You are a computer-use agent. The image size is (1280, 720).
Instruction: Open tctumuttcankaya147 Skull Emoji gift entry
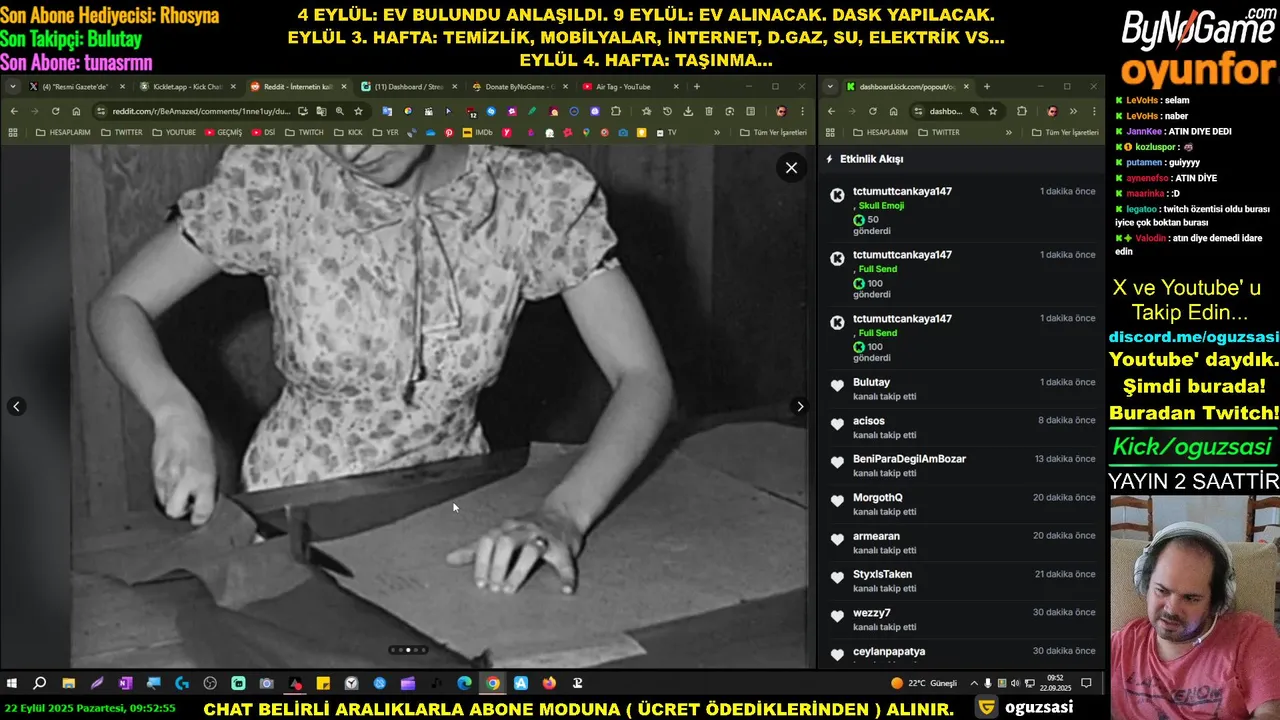coord(962,211)
